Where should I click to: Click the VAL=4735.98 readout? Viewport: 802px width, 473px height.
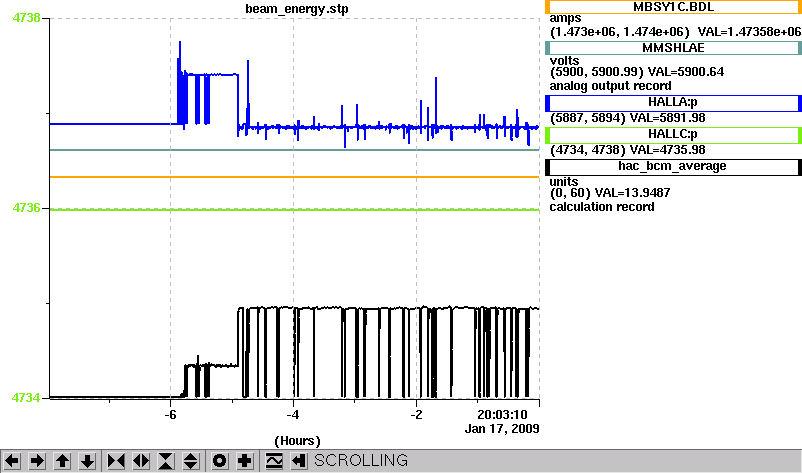click(x=667, y=150)
